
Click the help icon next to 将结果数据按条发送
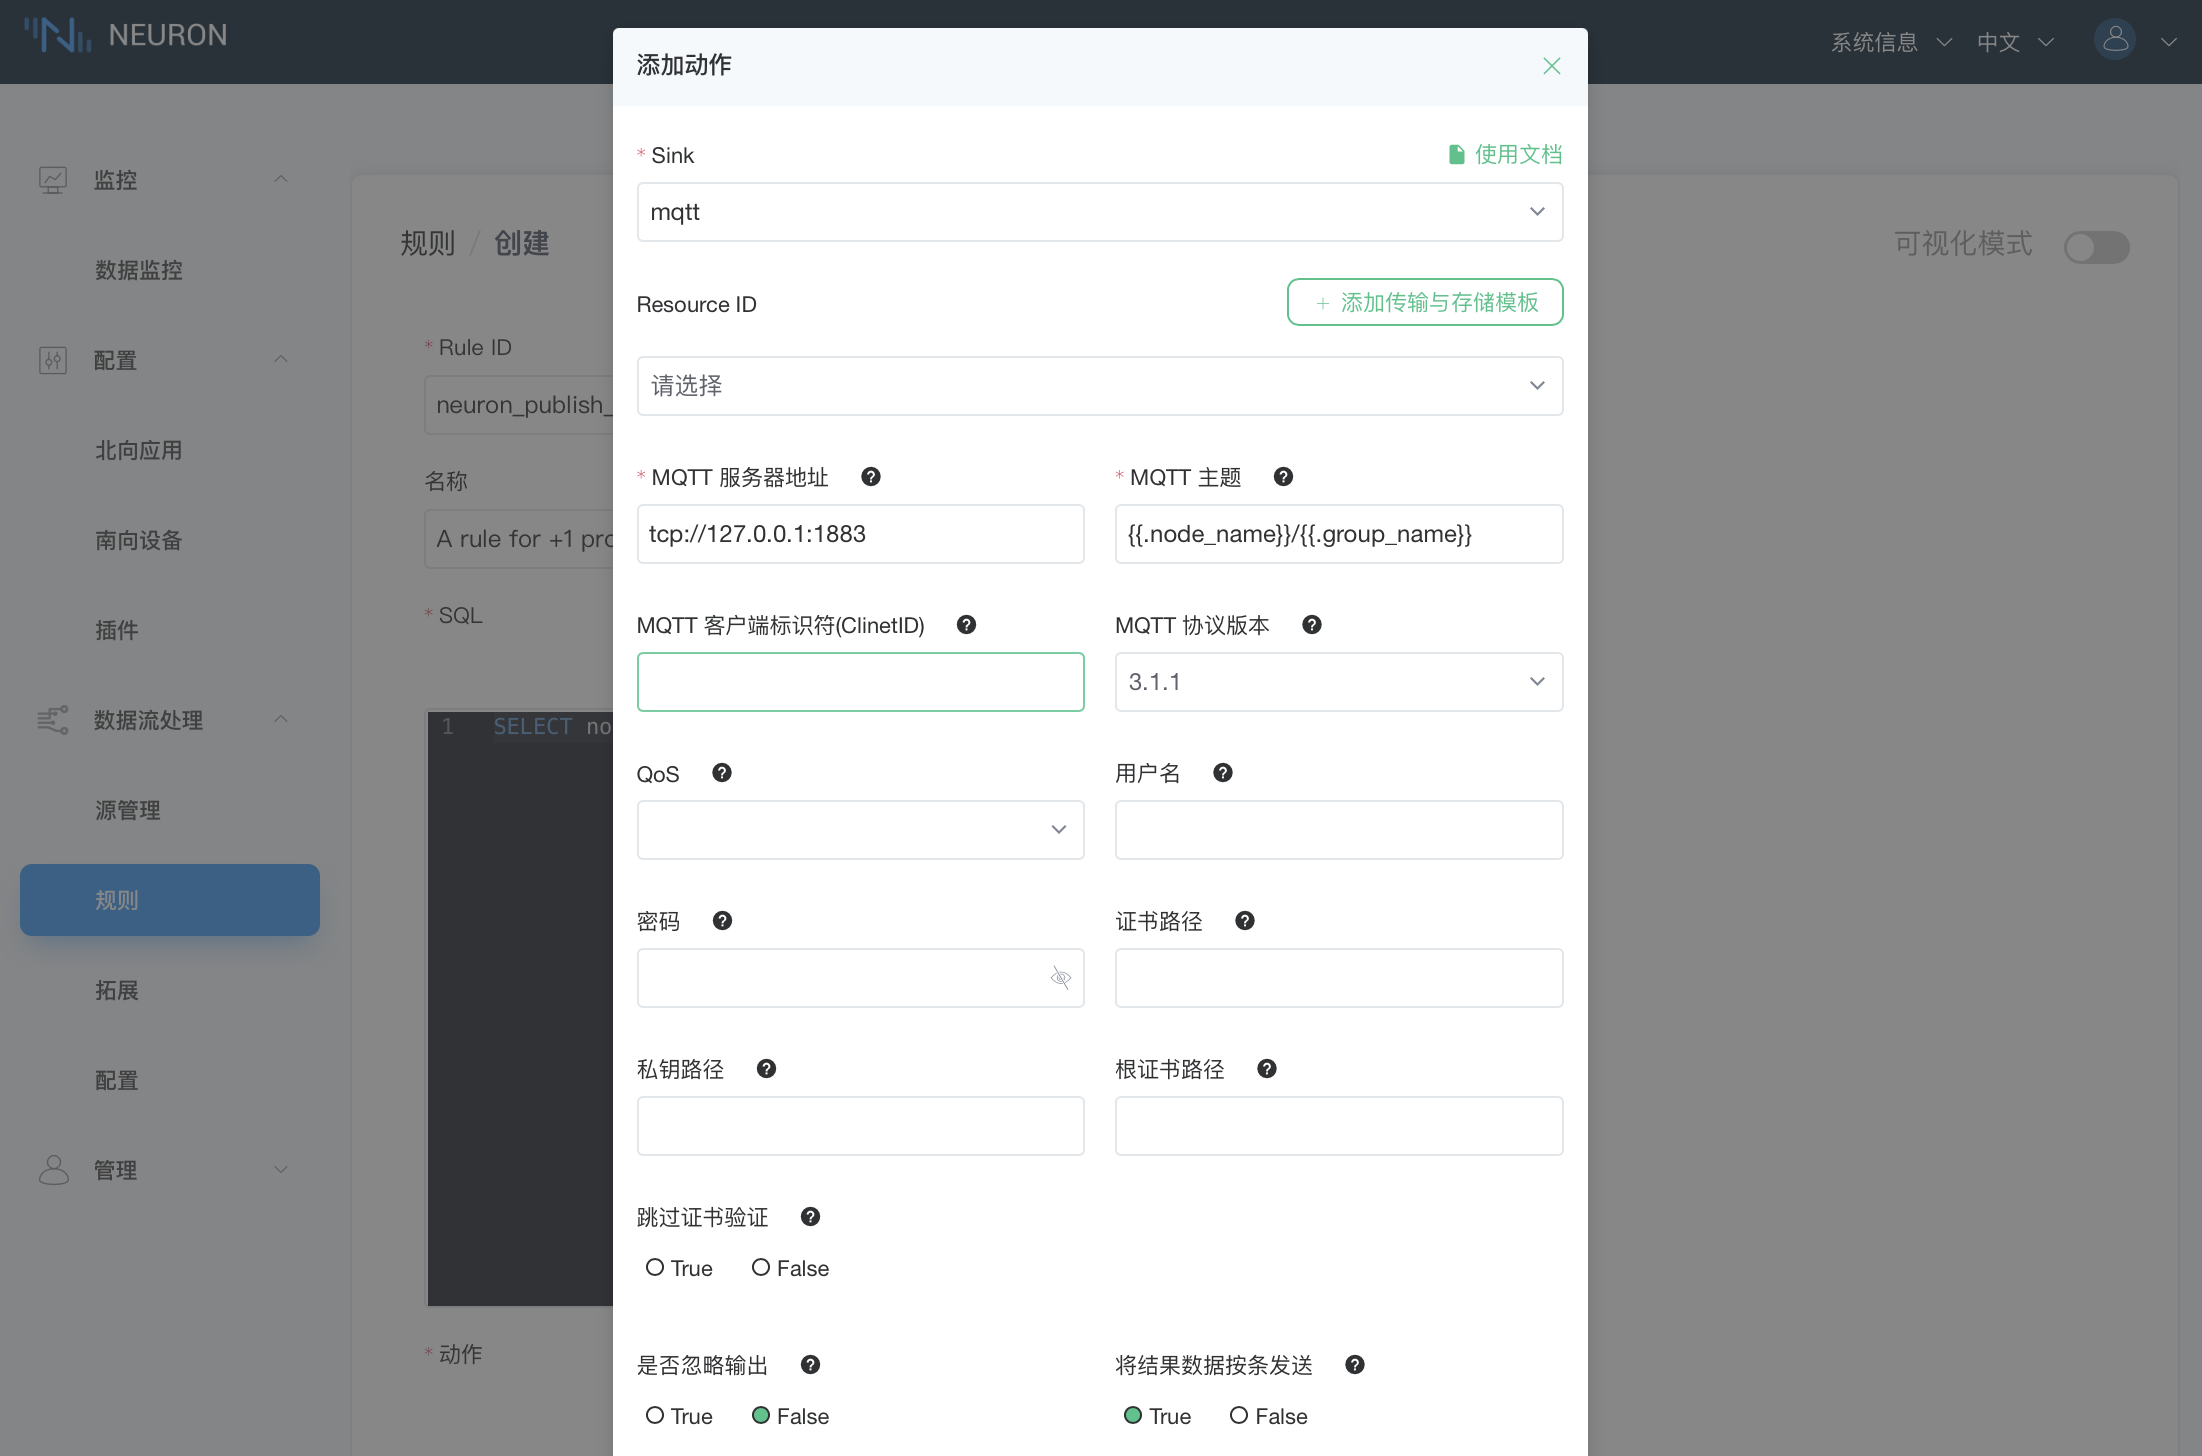1355,1365
